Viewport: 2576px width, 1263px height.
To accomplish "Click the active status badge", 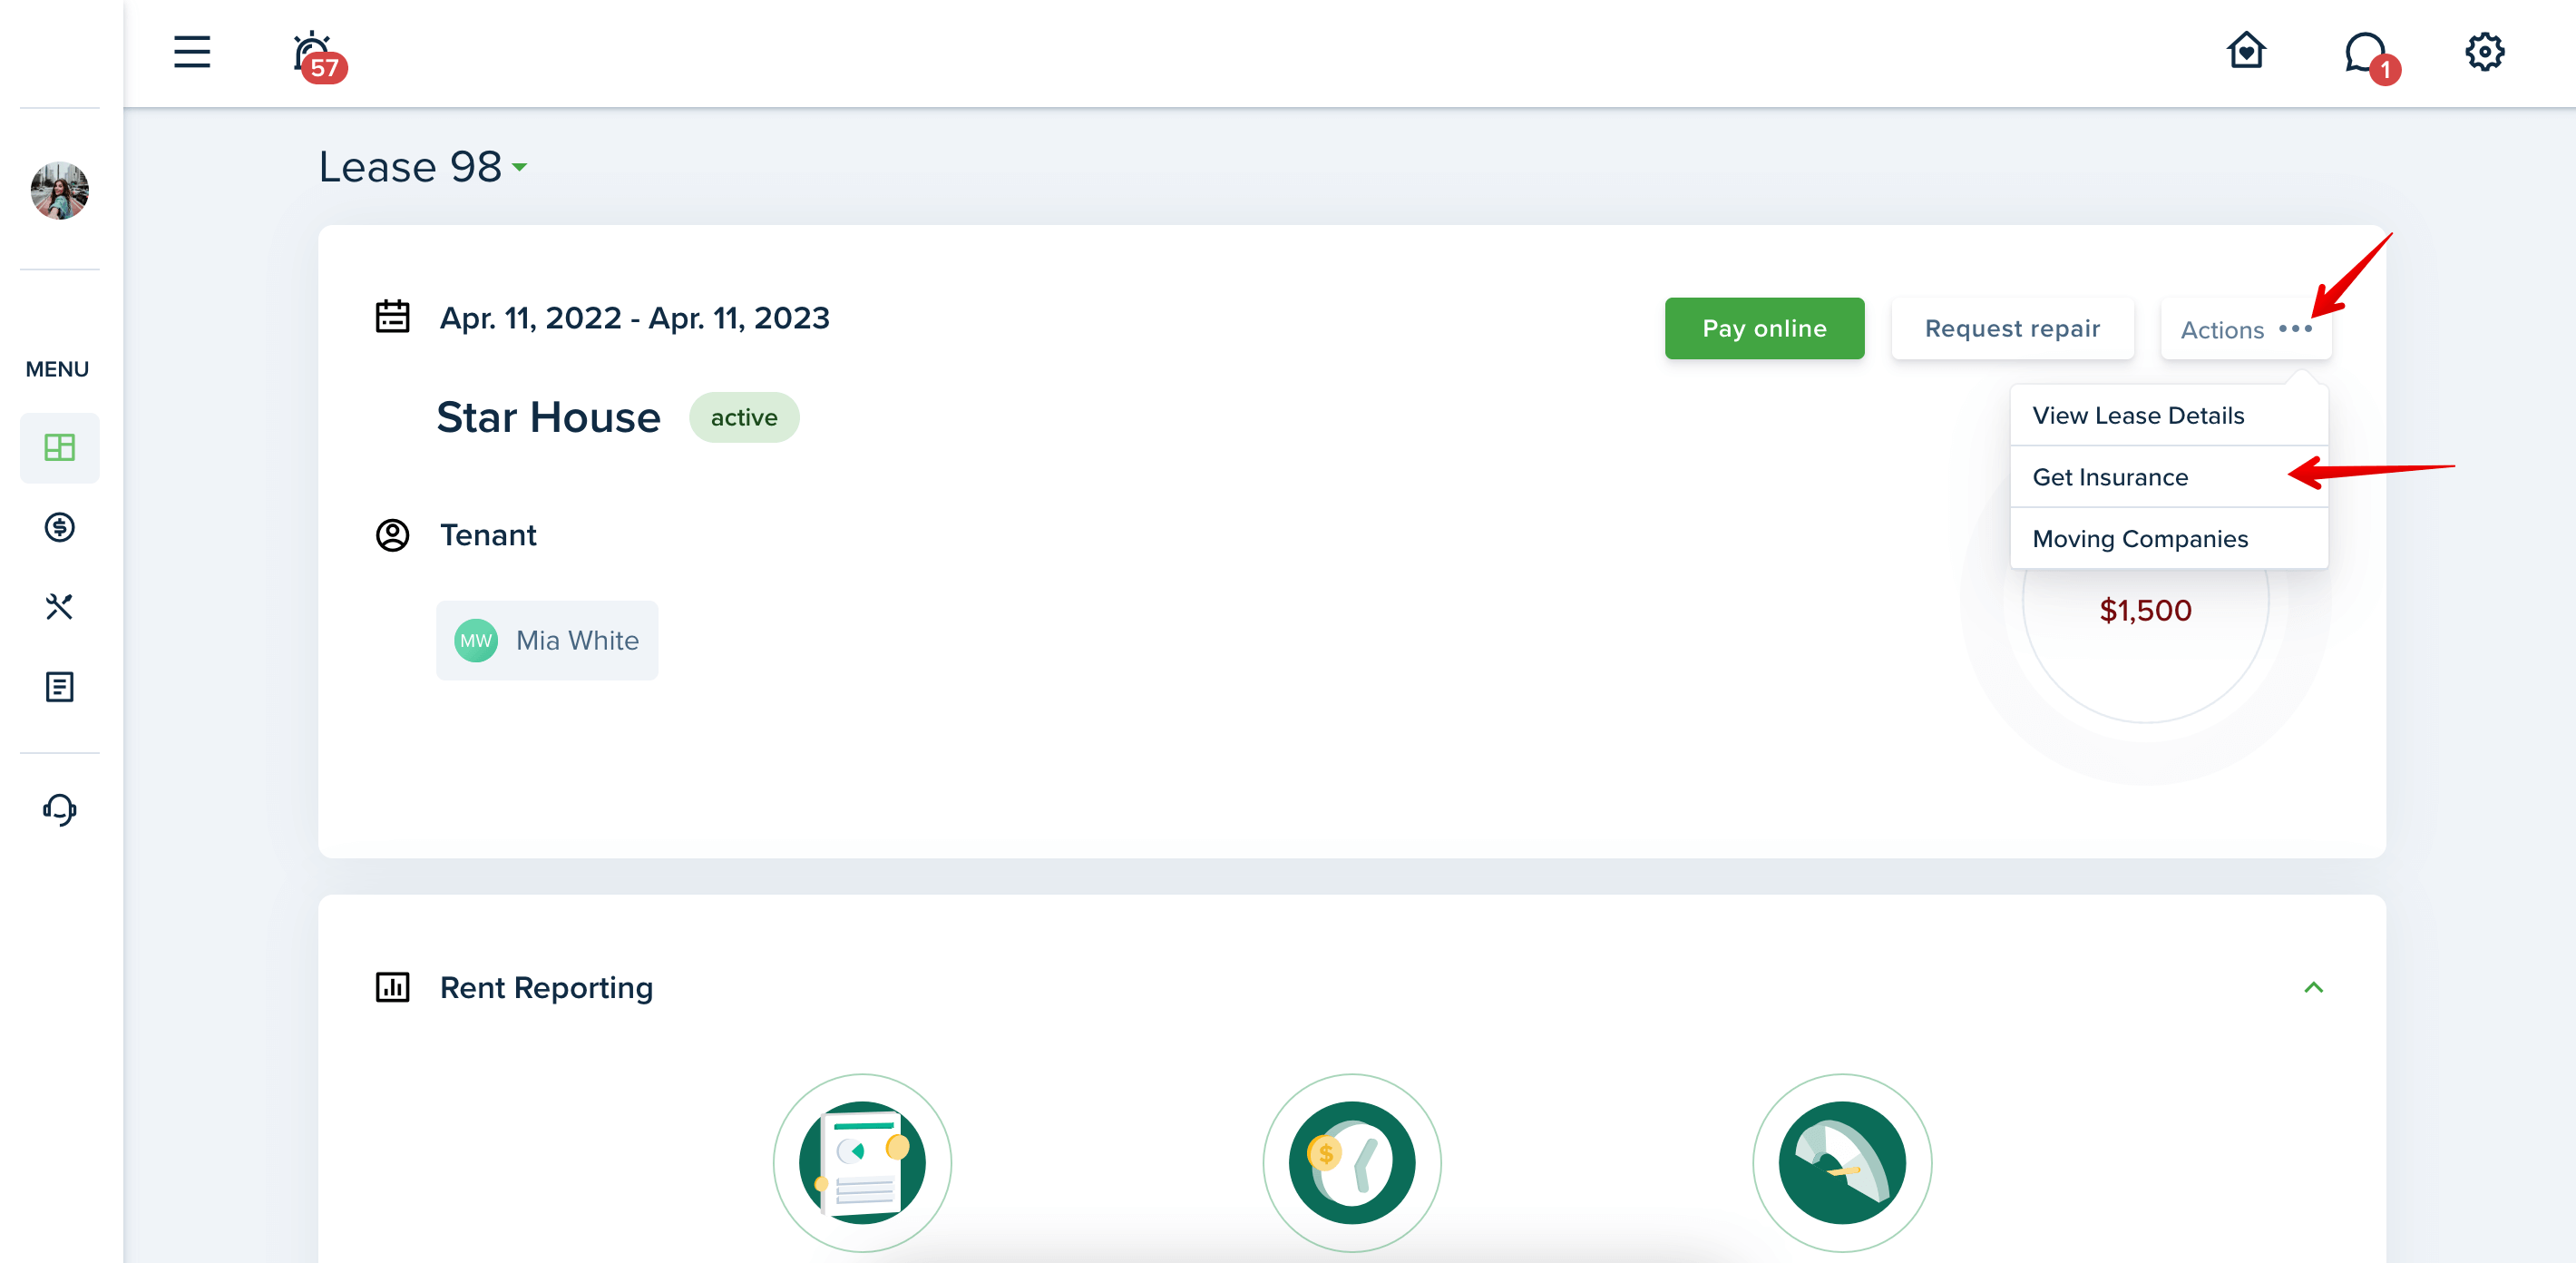I will (744, 417).
